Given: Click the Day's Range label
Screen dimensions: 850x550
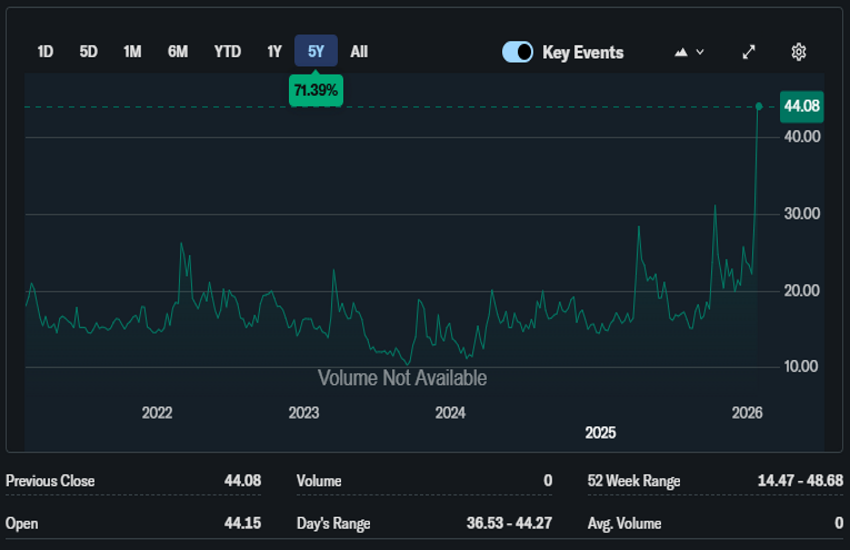Looking at the screenshot, I should (333, 523).
